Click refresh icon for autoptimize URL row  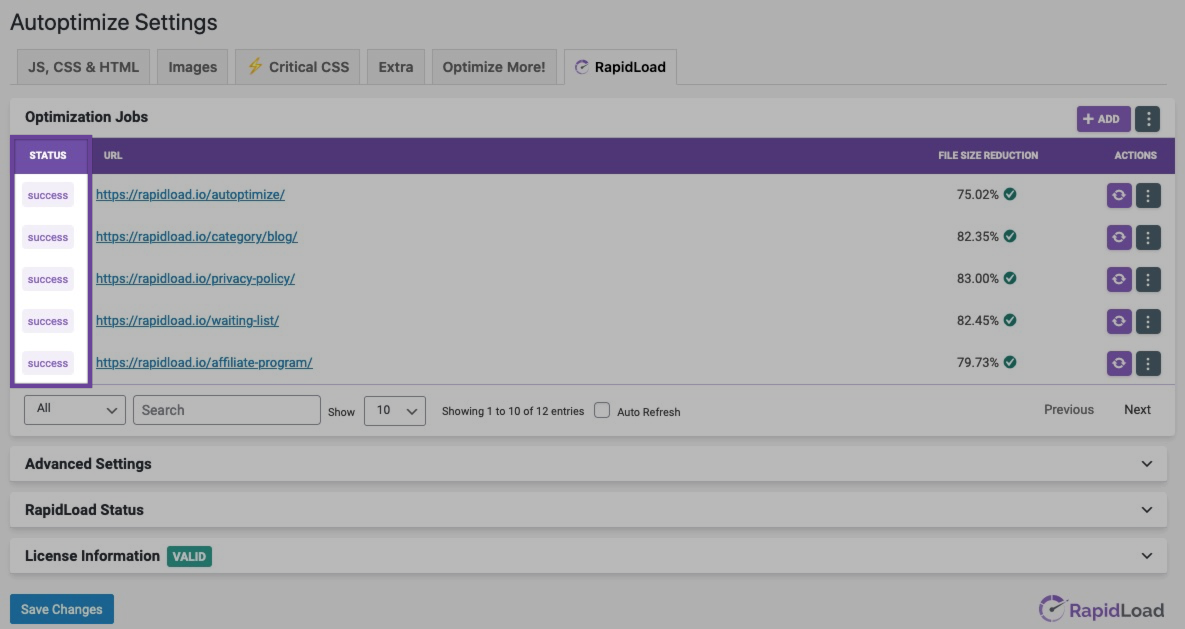[x=1119, y=195]
